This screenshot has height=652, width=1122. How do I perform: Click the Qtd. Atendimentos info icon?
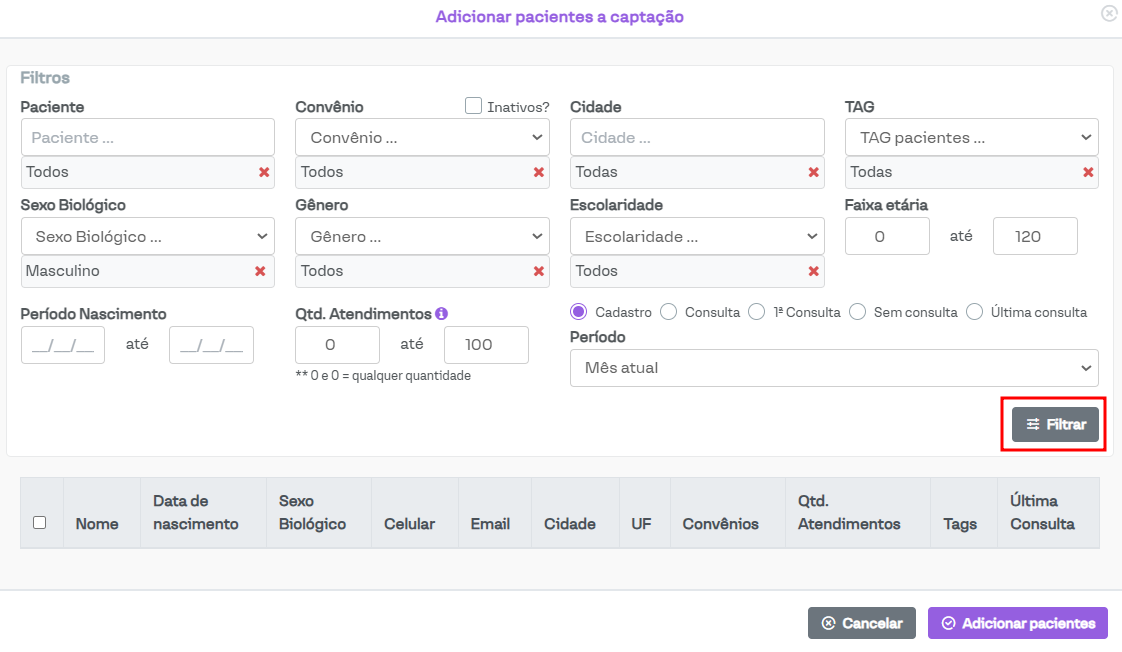(441, 313)
